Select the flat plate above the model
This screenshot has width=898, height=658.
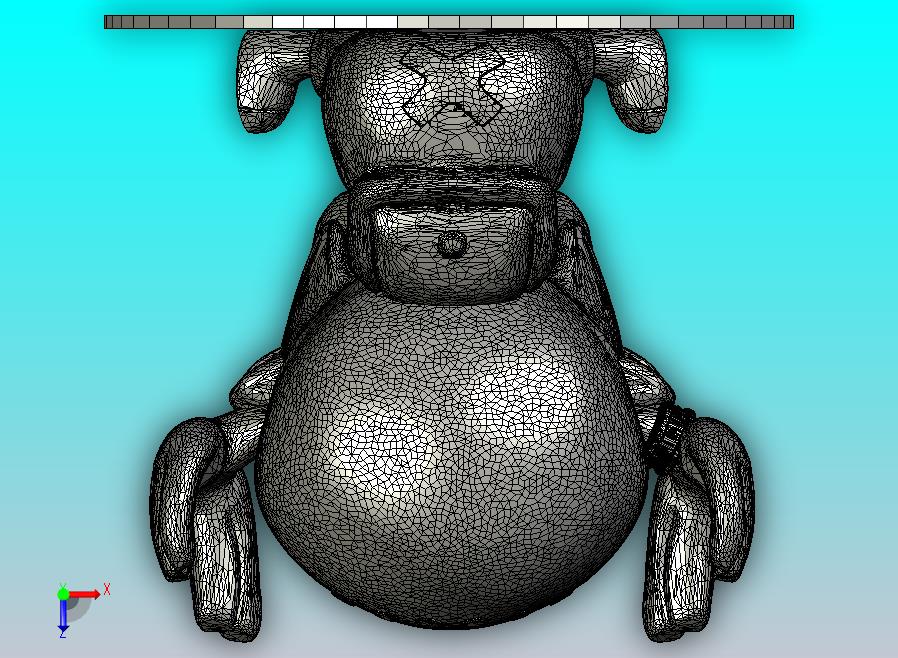(449, 22)
